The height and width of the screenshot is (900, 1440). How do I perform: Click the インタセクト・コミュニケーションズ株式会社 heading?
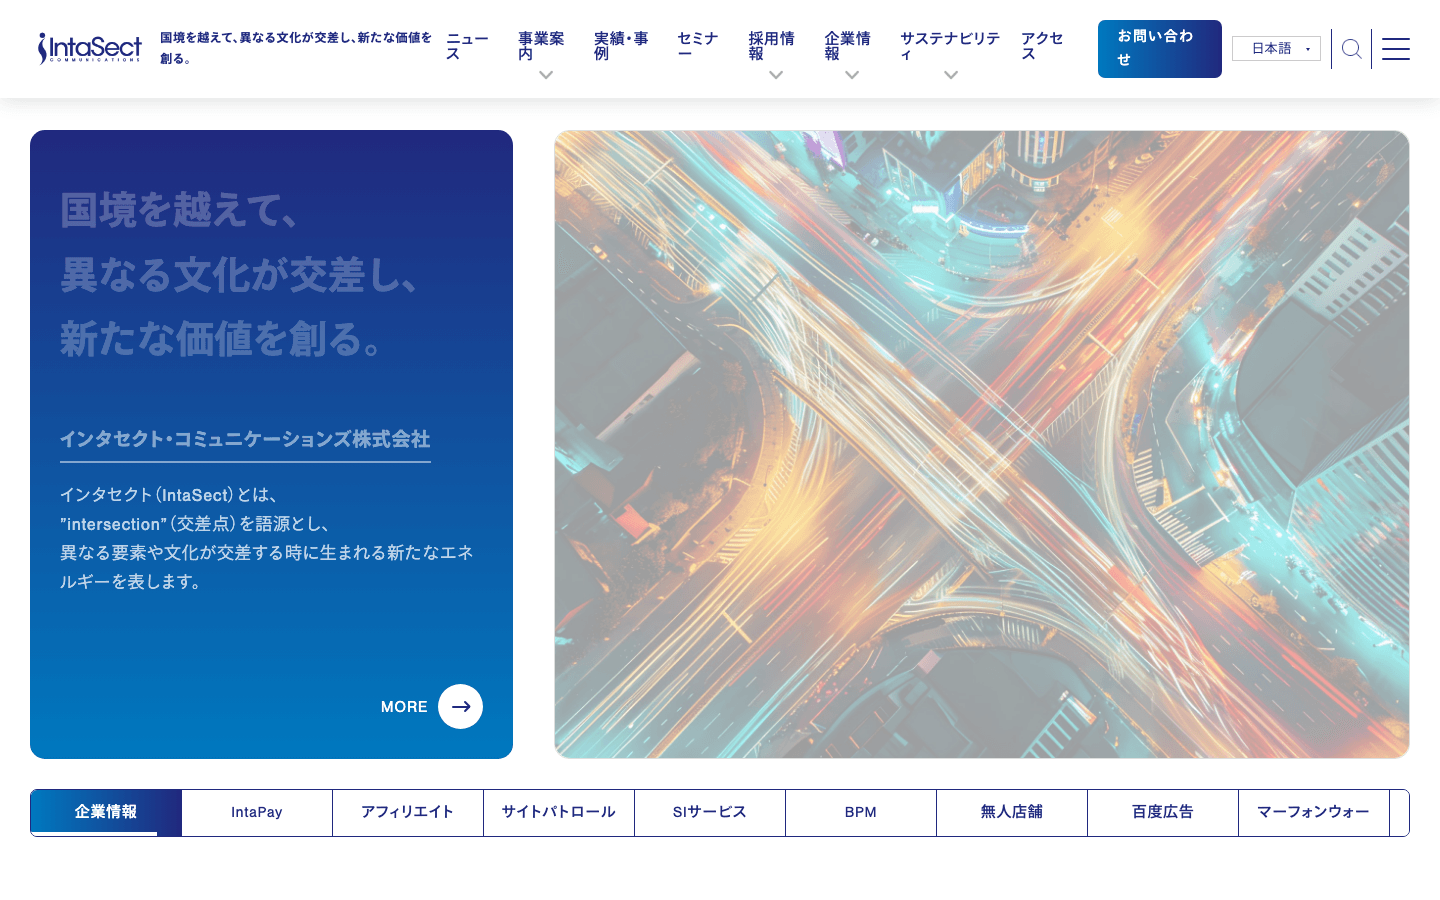tap(245, 439)
